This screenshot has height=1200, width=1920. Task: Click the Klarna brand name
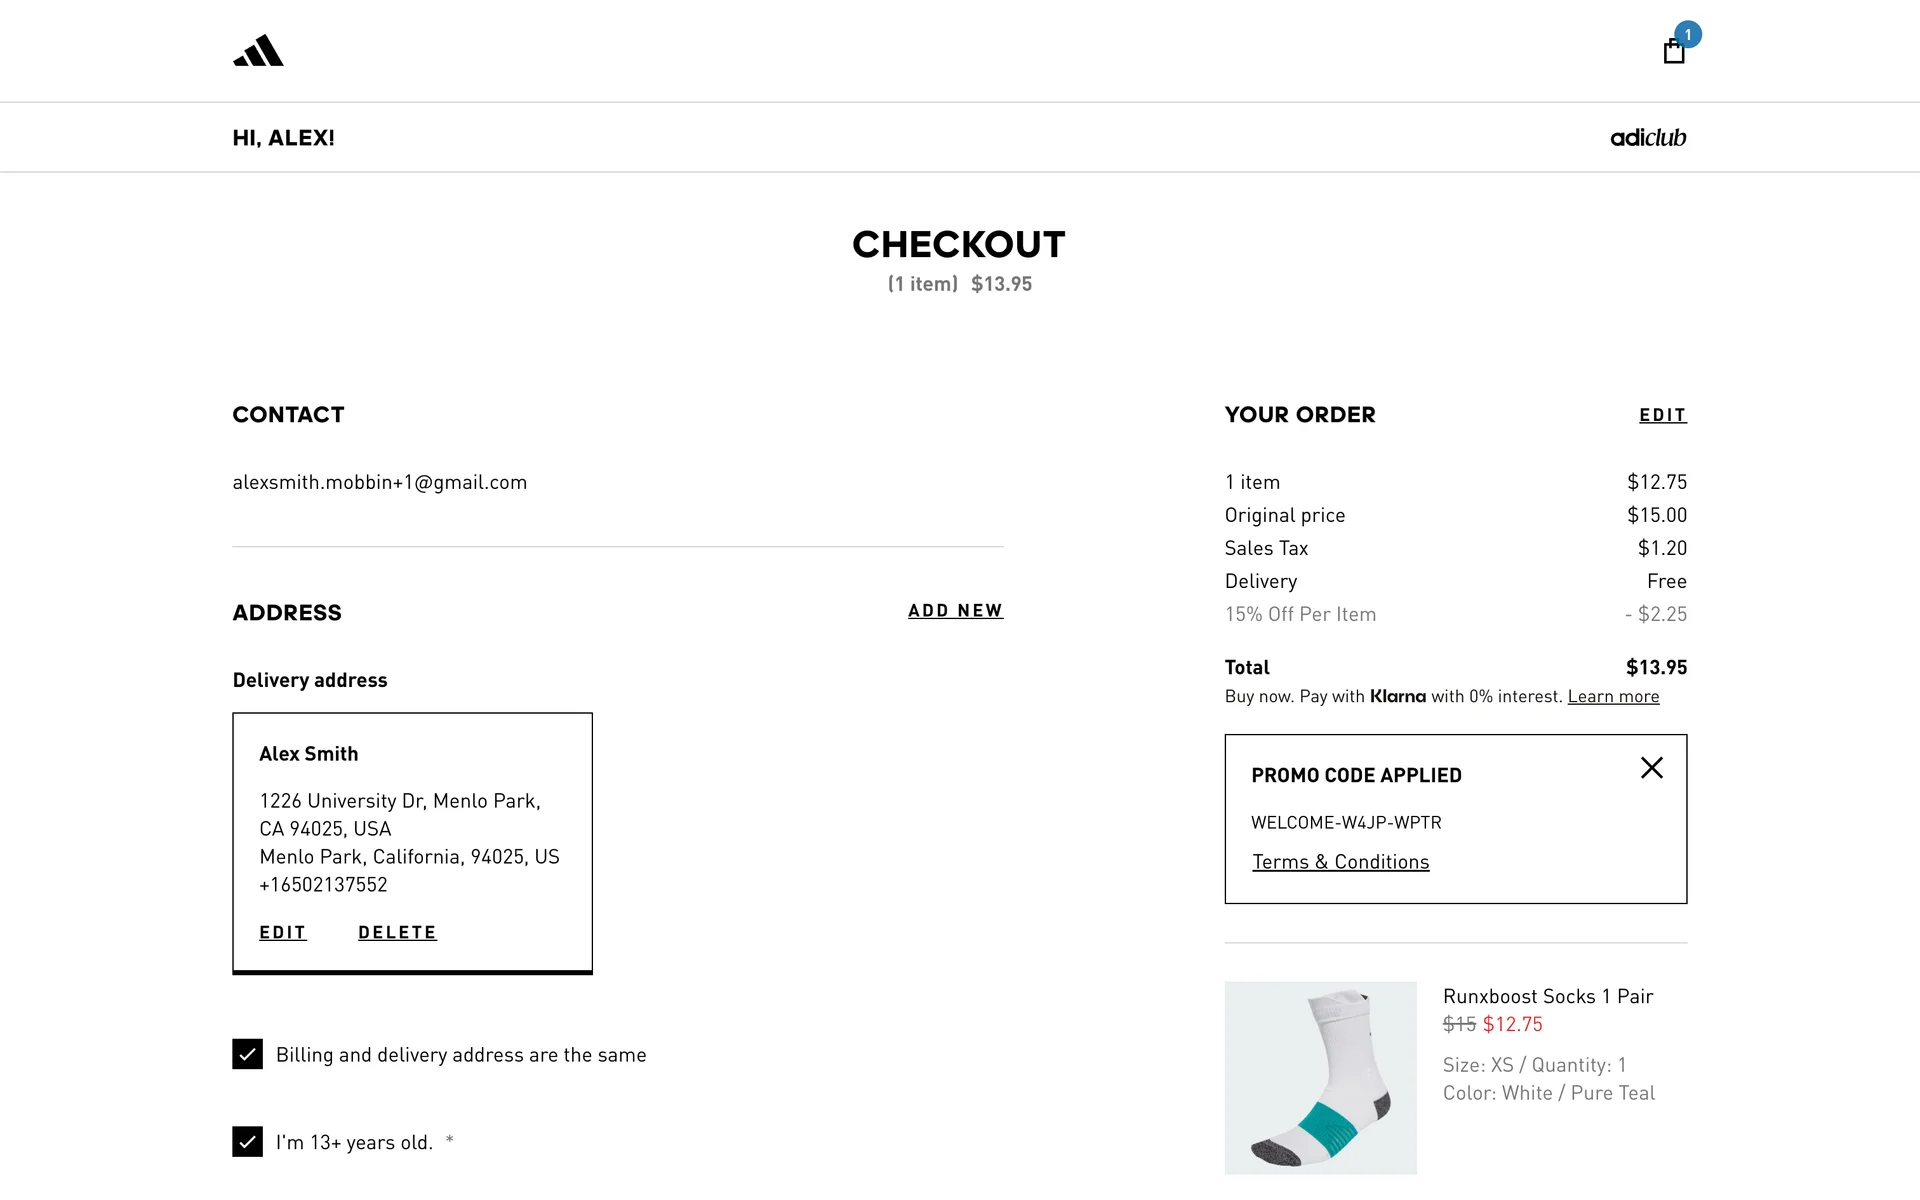[x=1397, y=697]
